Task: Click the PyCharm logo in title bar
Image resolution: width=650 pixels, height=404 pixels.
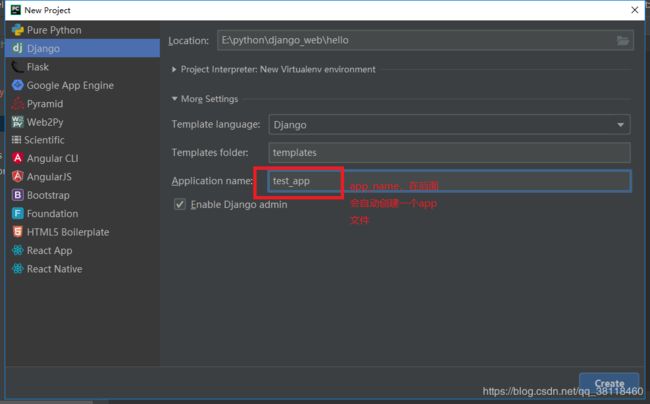Action: coord(16,10)
